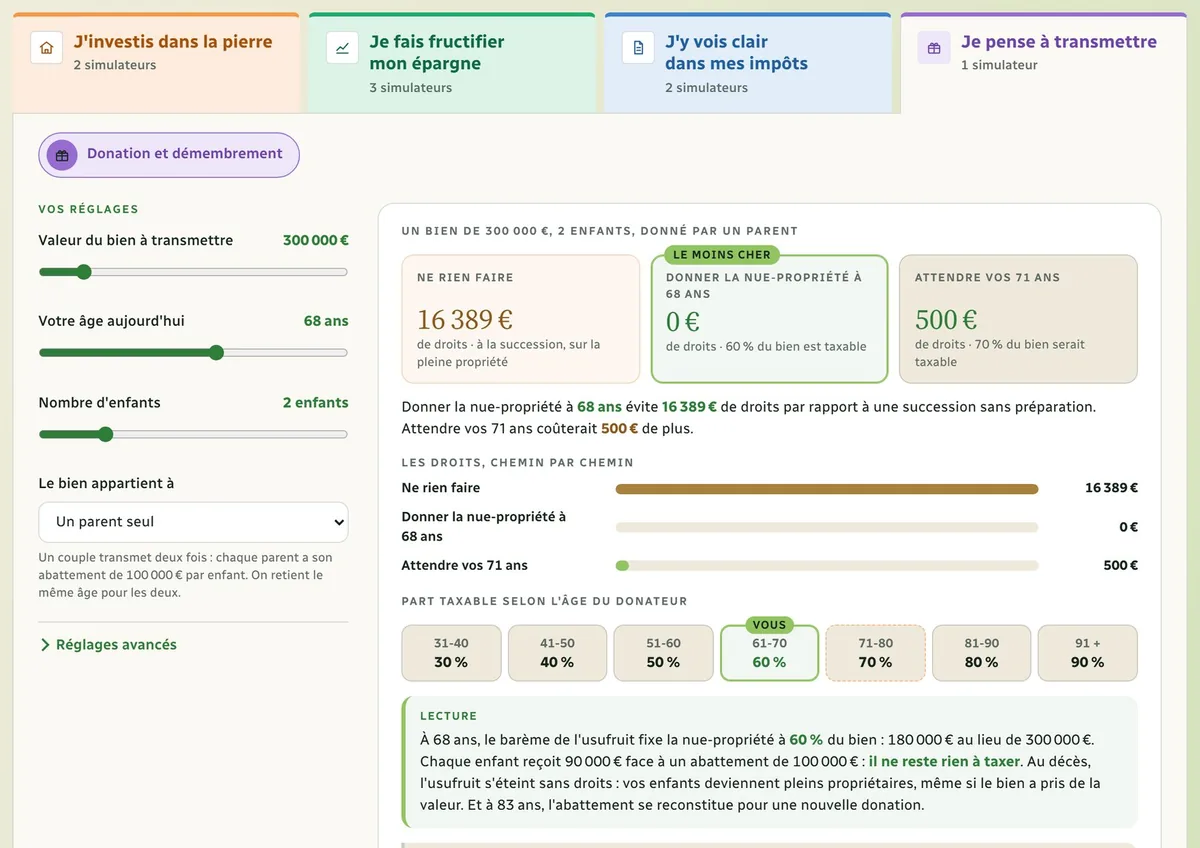Screen dimensions: 1200x848
Task: Click the "VOS RÉGLAGES" heading
Action: tap(89, 209)
